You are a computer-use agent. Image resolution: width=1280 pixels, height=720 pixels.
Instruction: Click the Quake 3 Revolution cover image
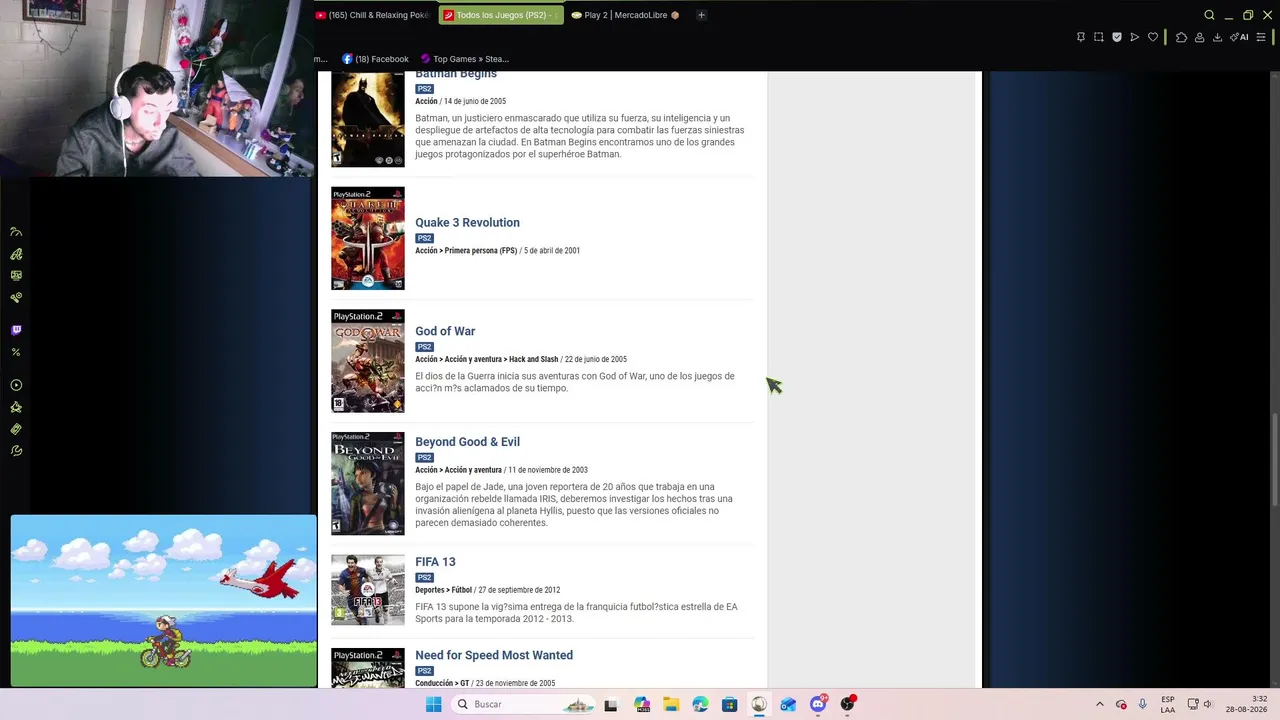pos(368,238)
